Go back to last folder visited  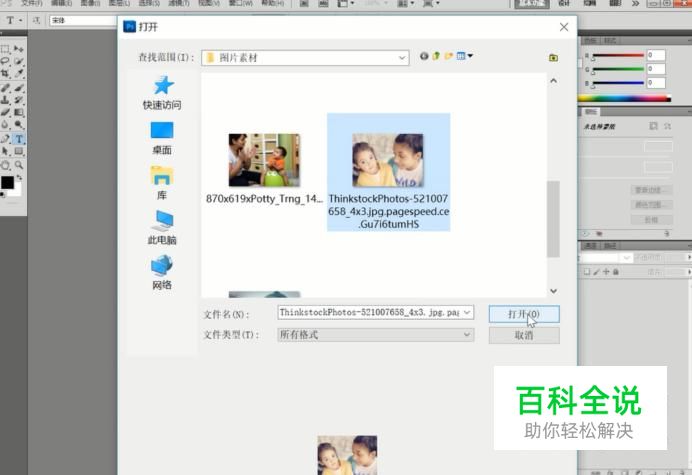pyautogui.click(x=424, y=56)
